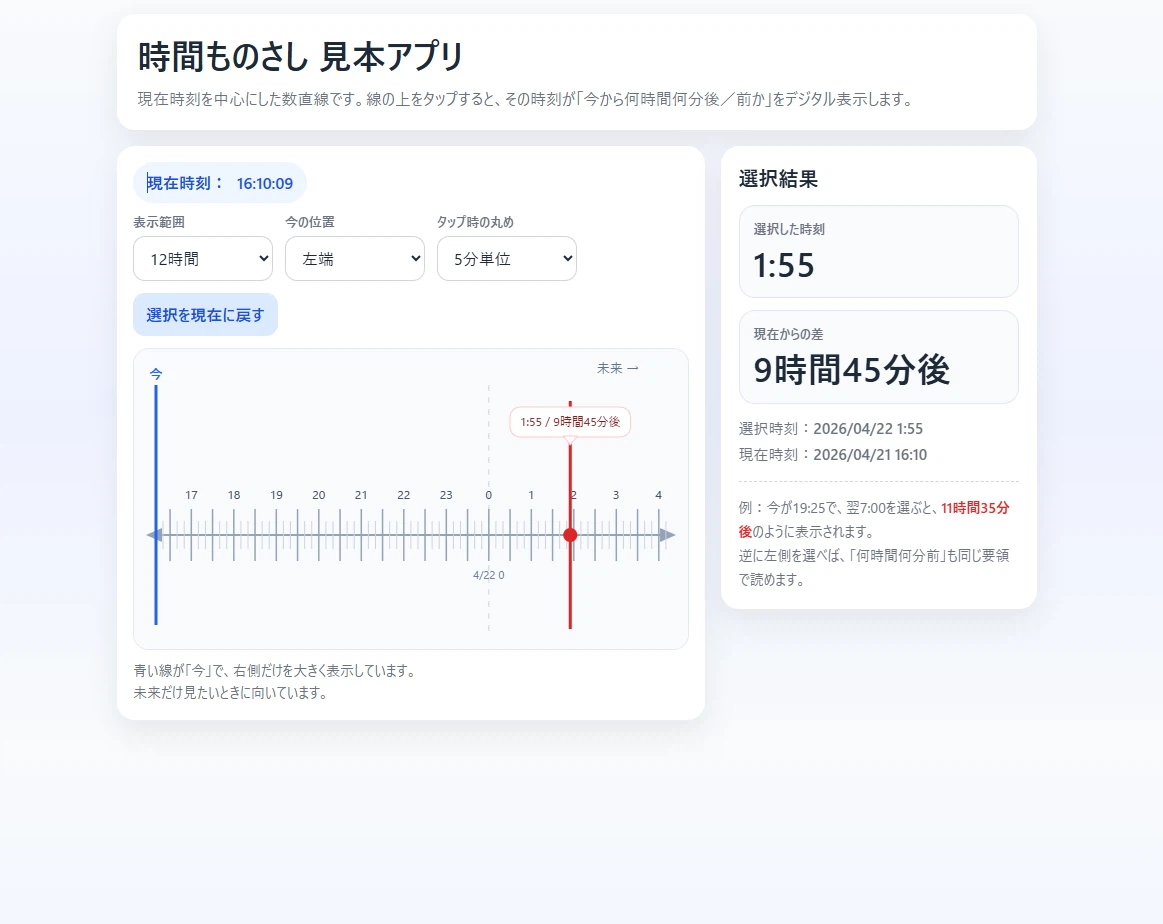The height and width of the screenshot is (924, 1163).
Task: Click the 選択結果 heading
Action: [x=778, y=179]
